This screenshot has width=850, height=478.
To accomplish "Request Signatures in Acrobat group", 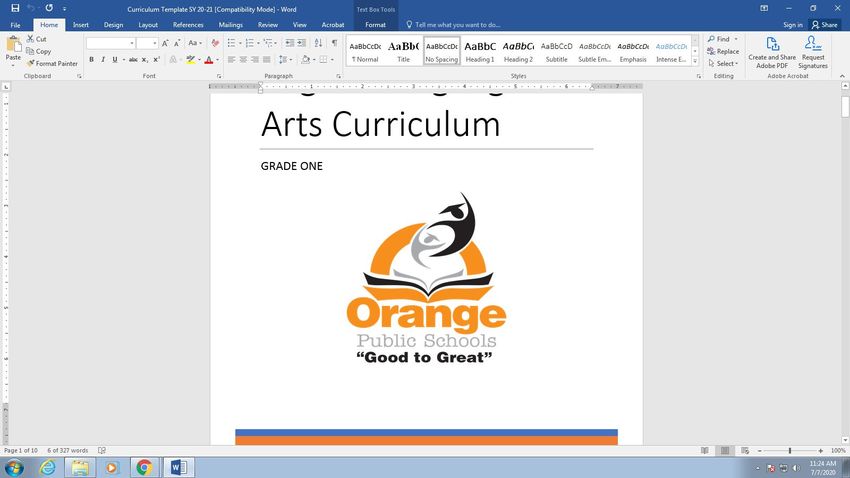I will pyautogui.click(x=813, y=53).
